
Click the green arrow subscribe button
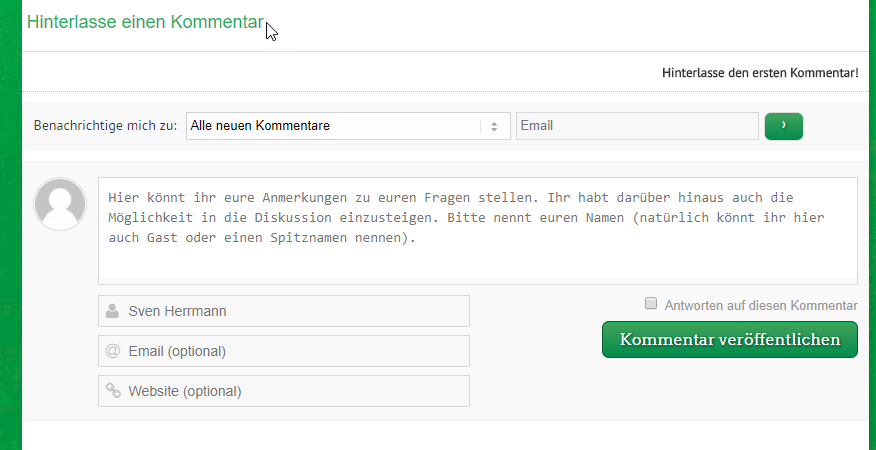pos(783,126)
